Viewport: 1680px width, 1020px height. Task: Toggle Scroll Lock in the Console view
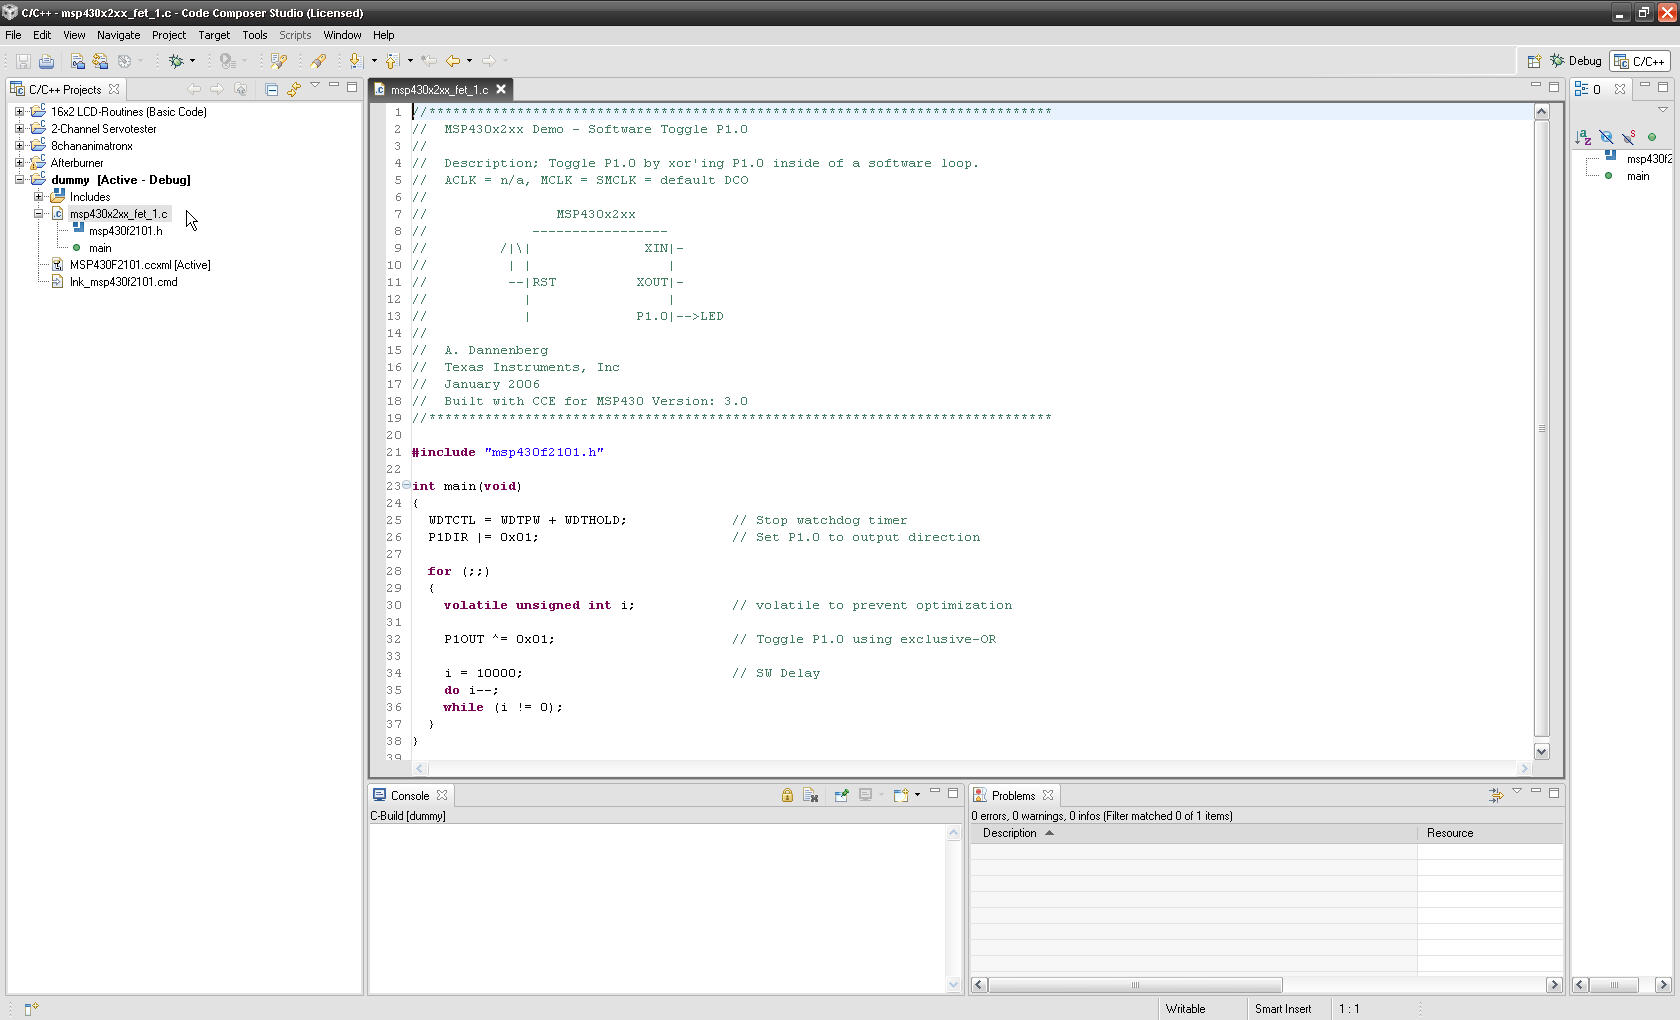coord(787,795)
